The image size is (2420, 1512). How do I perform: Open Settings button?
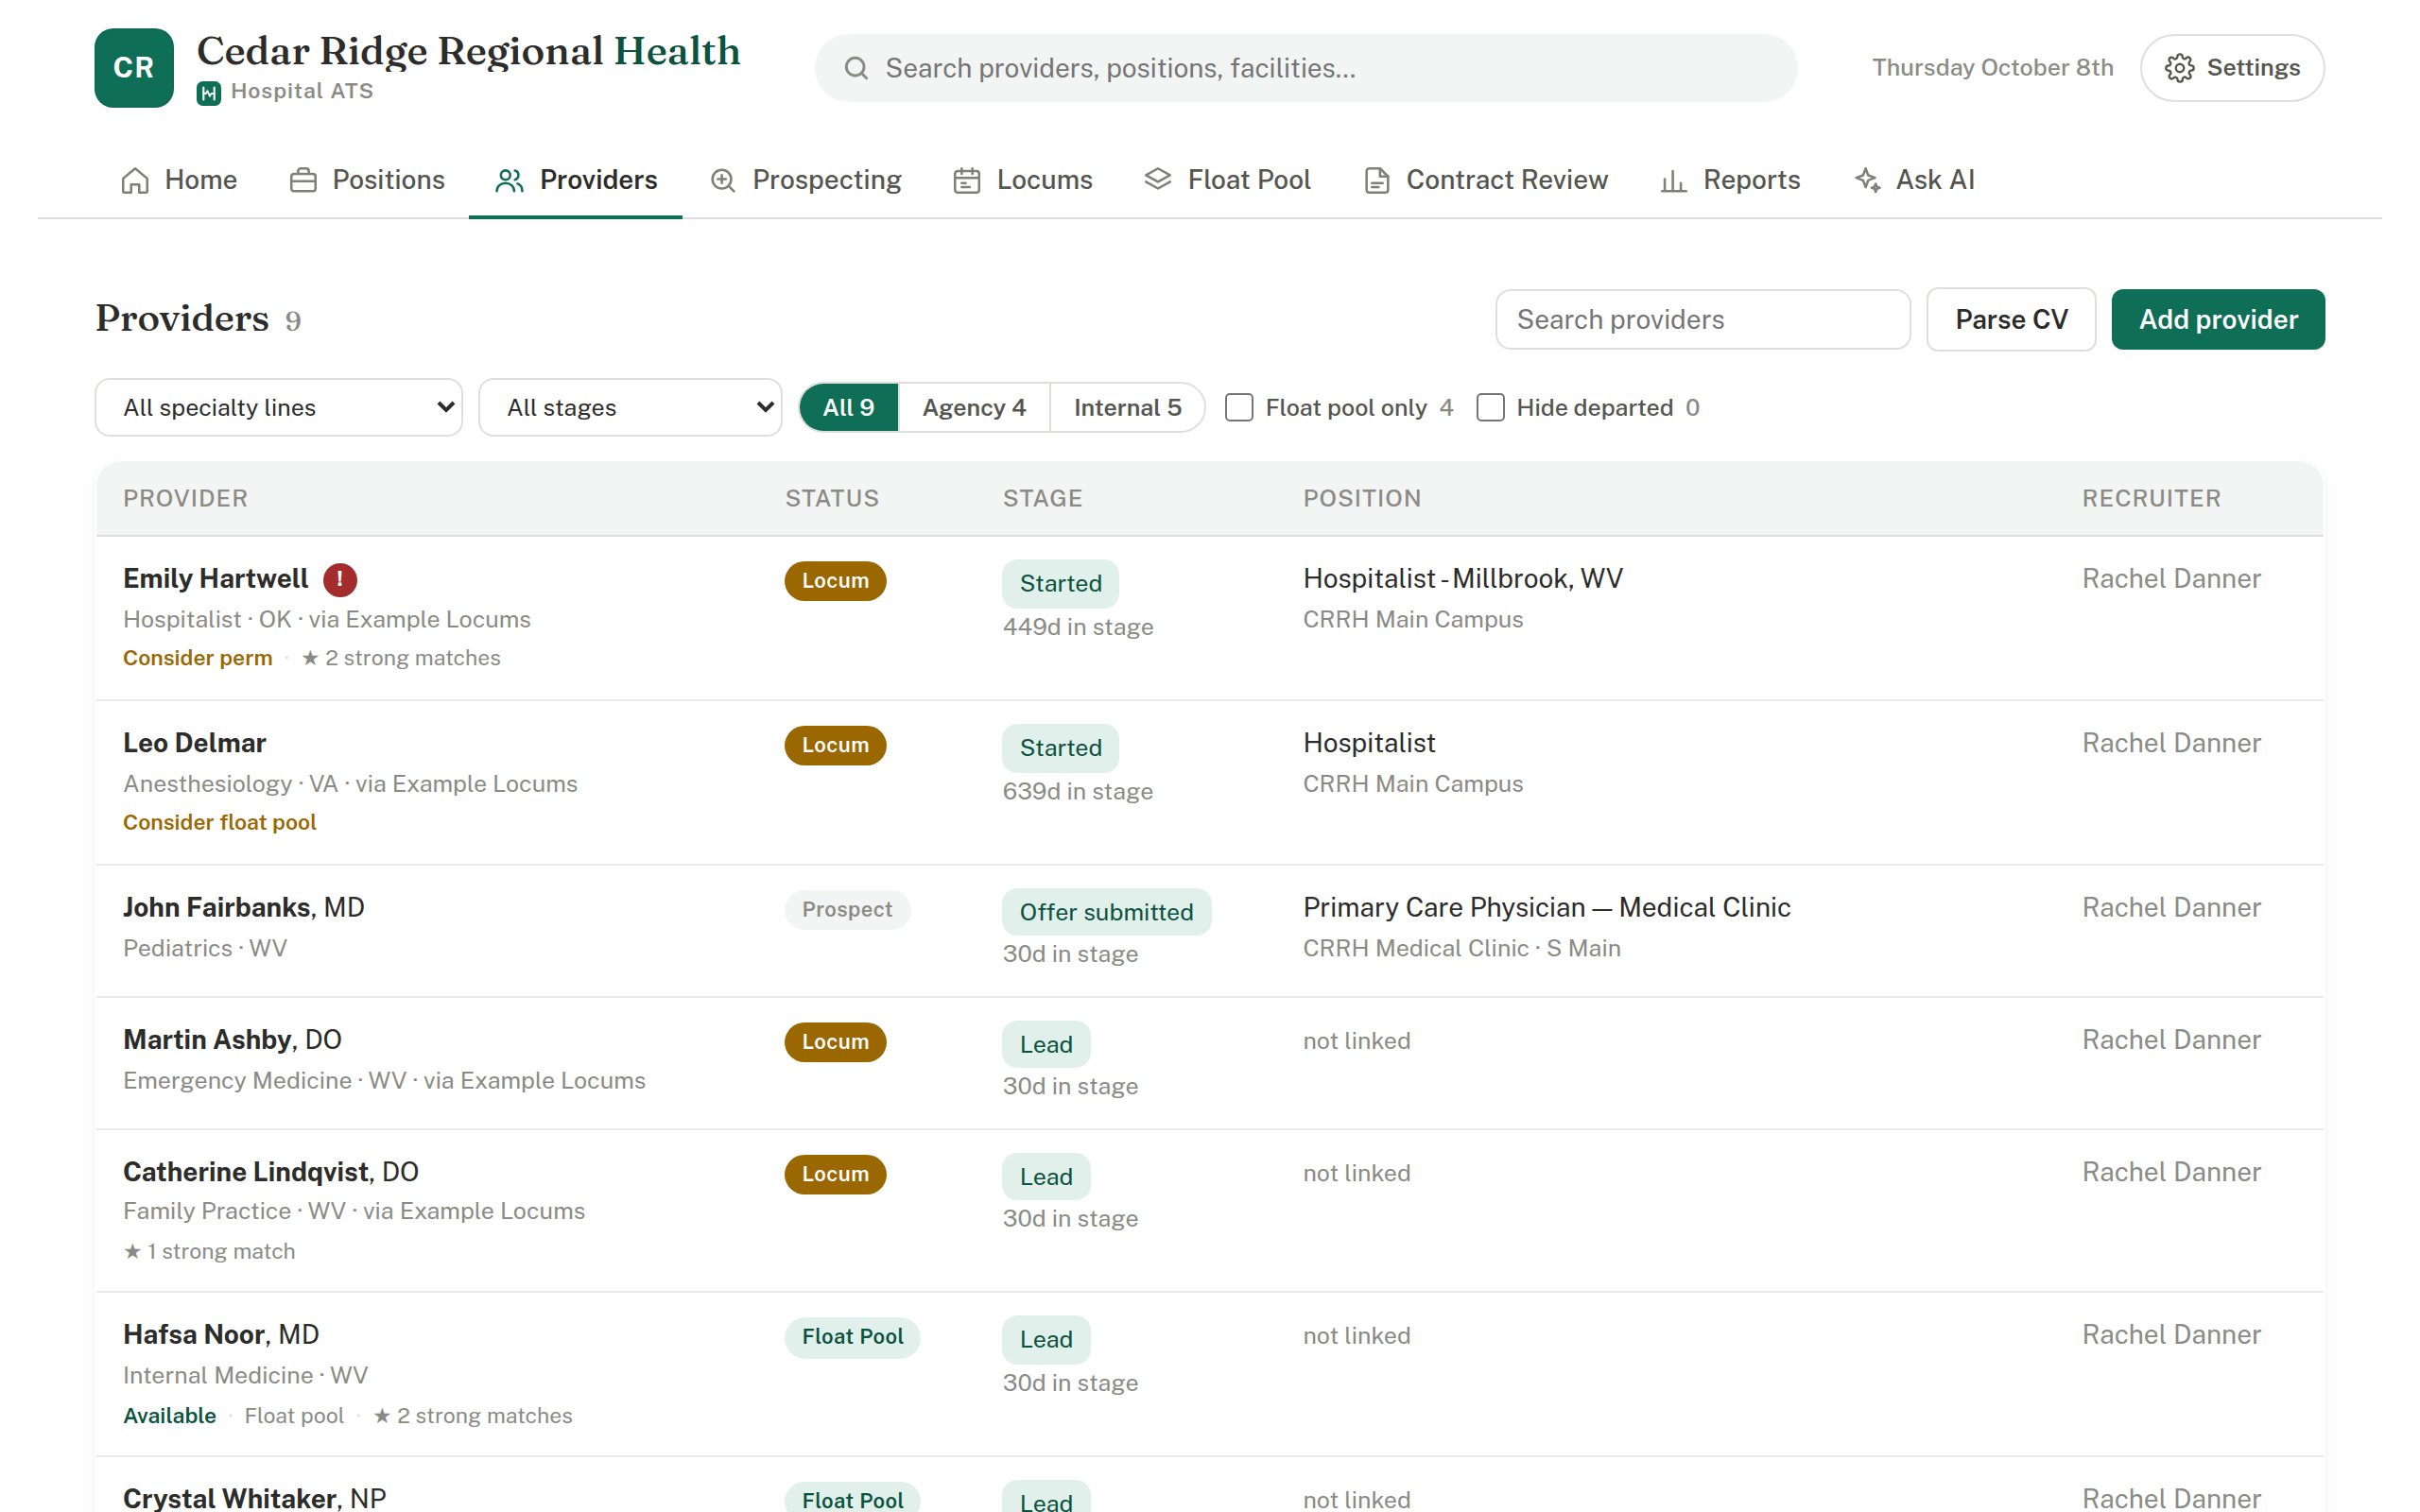click(2232, 68)
